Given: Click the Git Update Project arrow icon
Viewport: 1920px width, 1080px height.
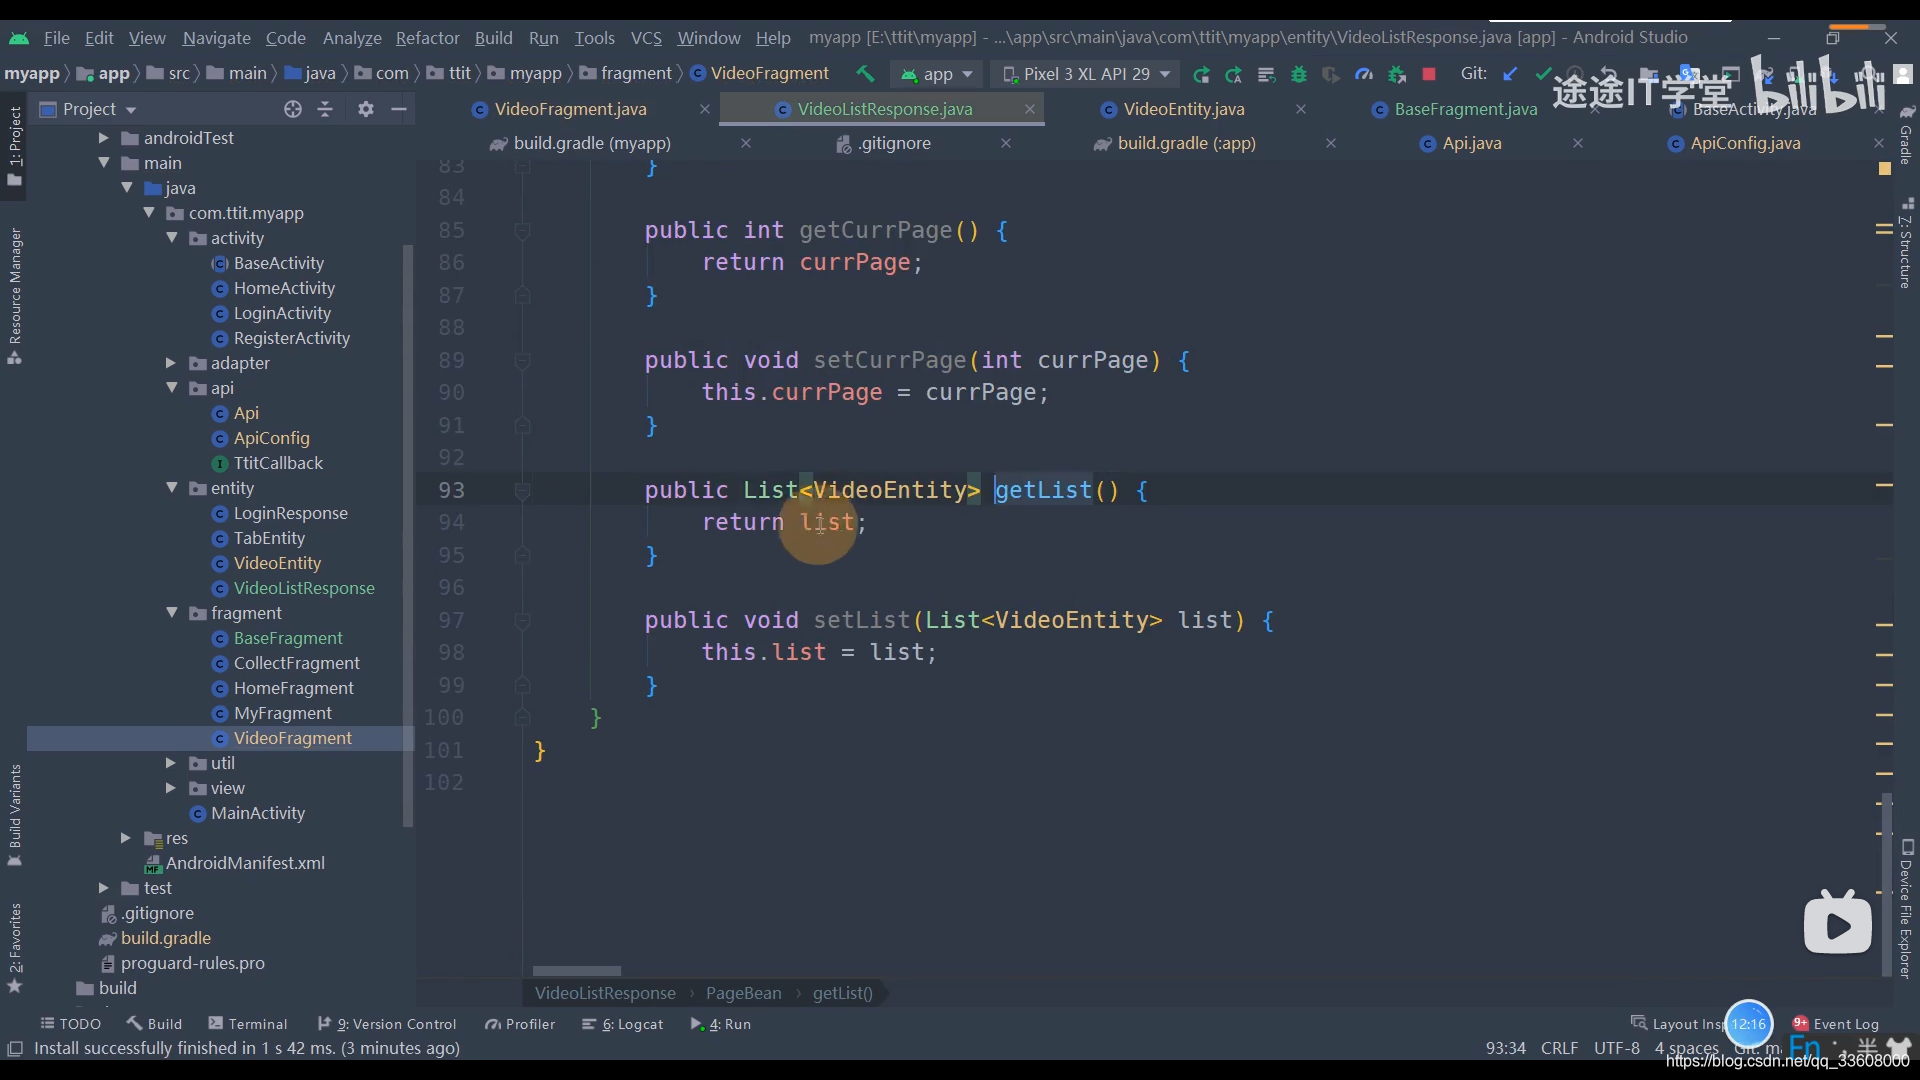Looking at the screenshot, I should (1511, 74).
